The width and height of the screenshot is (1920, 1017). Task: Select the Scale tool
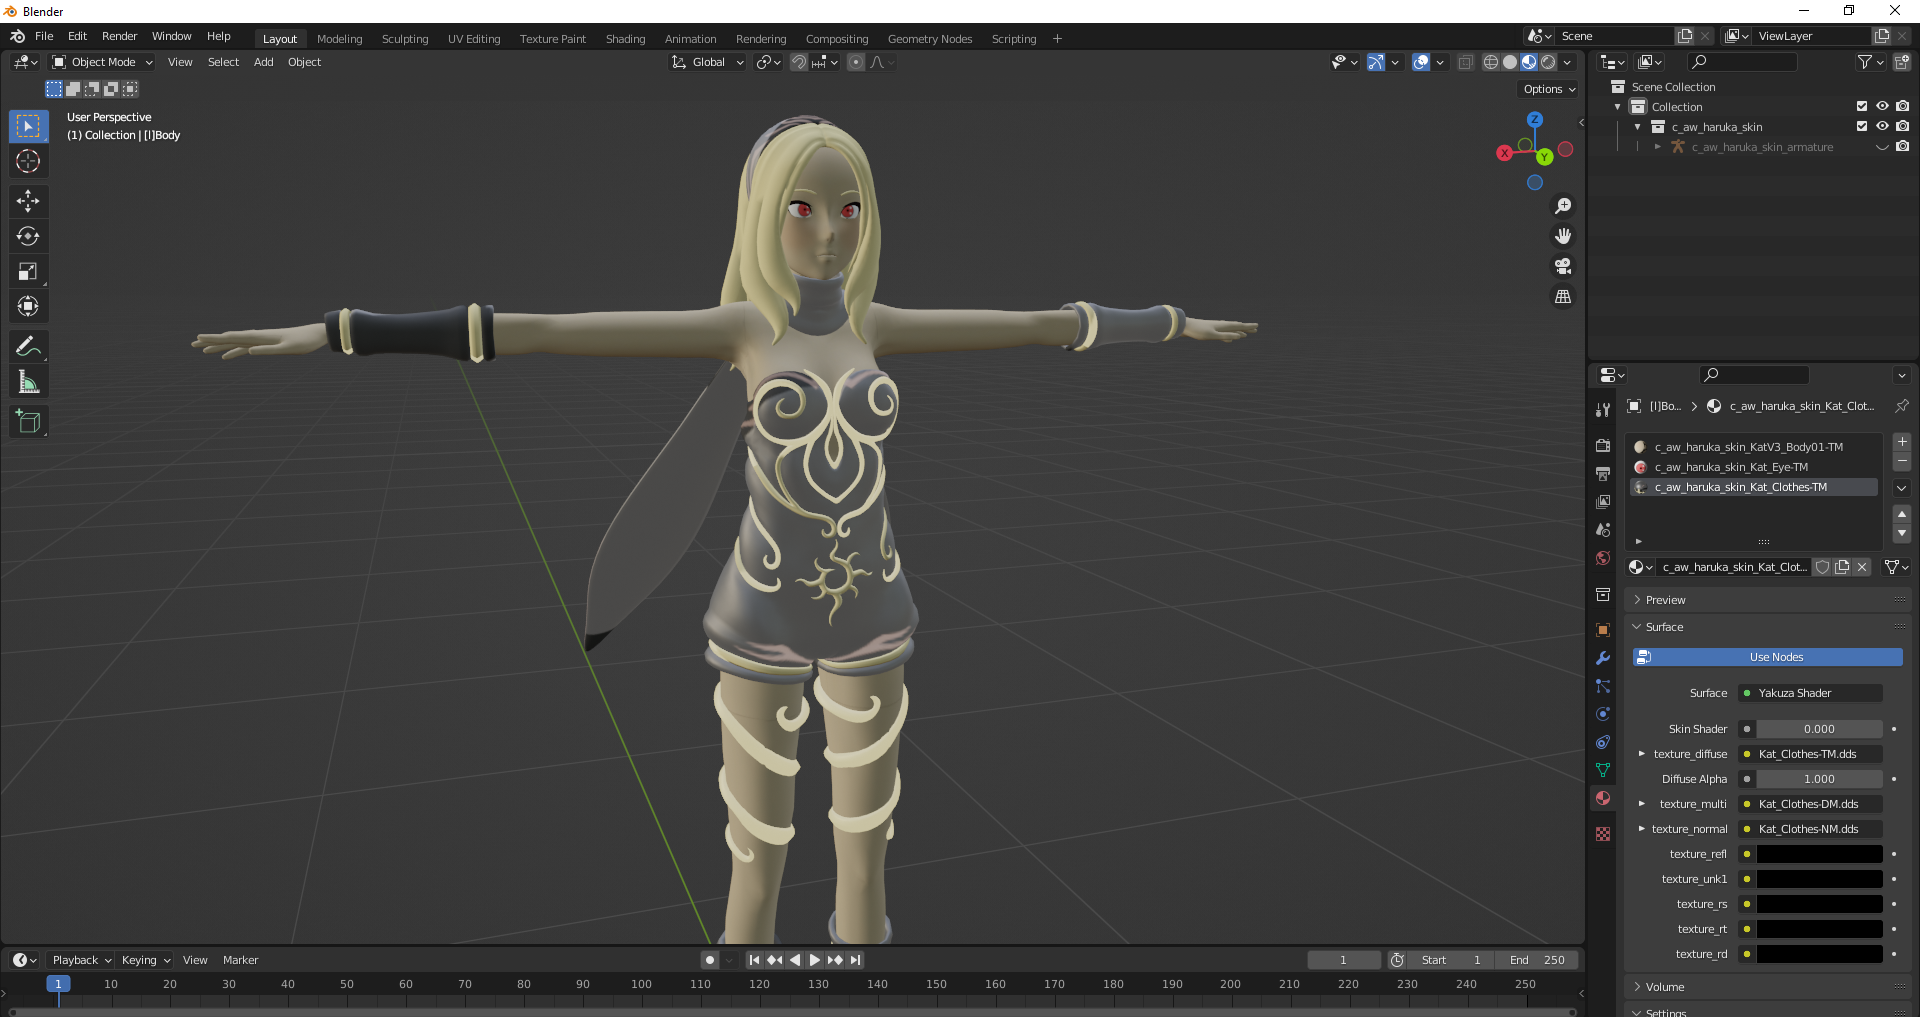pos(28,271)
